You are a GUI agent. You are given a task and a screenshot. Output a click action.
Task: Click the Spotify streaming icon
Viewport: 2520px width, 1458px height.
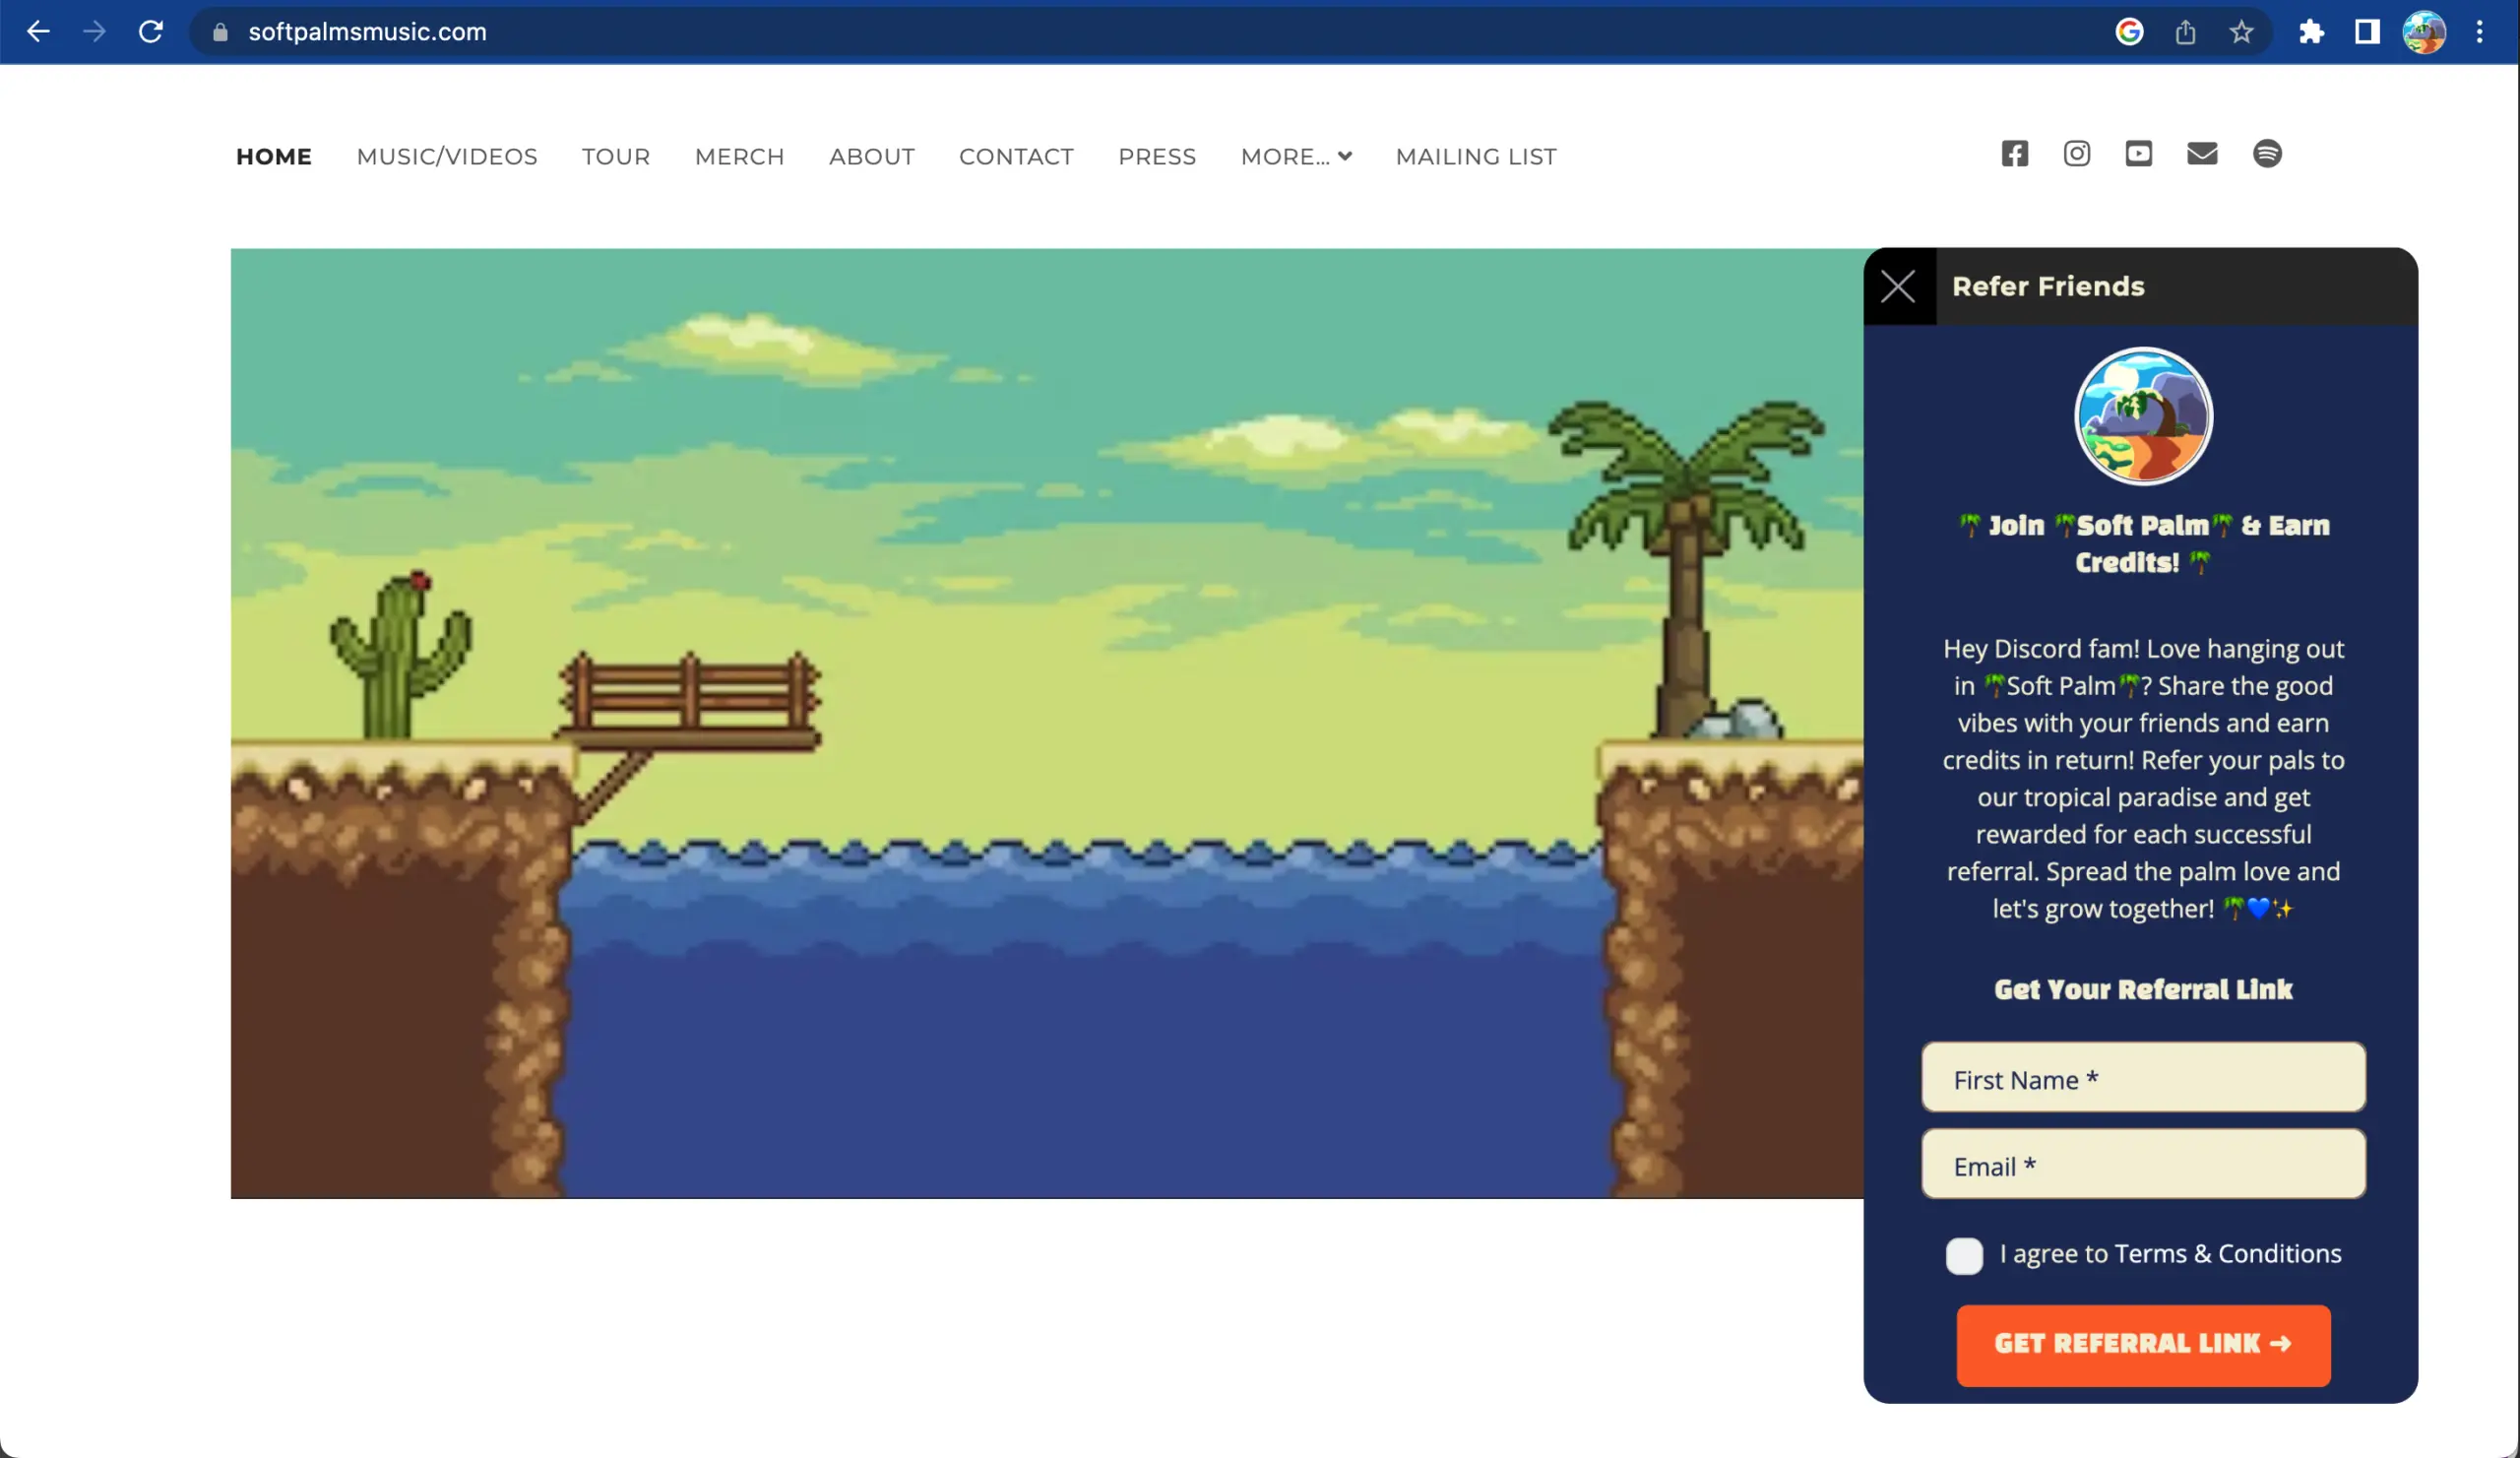click(2267, 153)
